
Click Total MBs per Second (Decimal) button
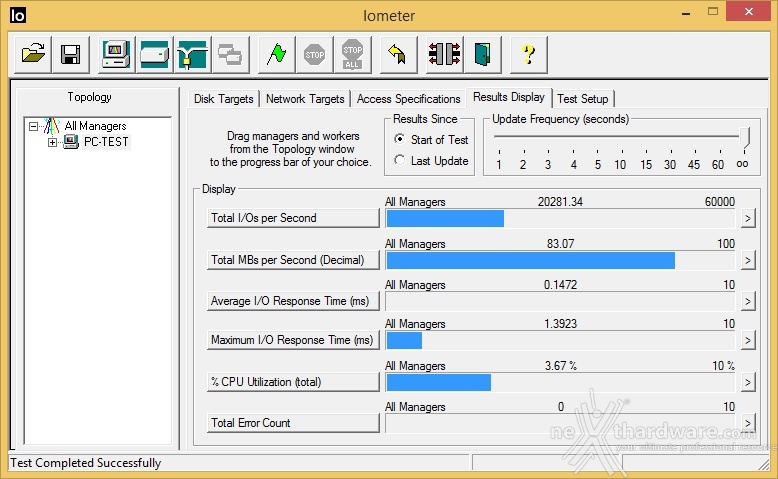[x=293, y=260]
